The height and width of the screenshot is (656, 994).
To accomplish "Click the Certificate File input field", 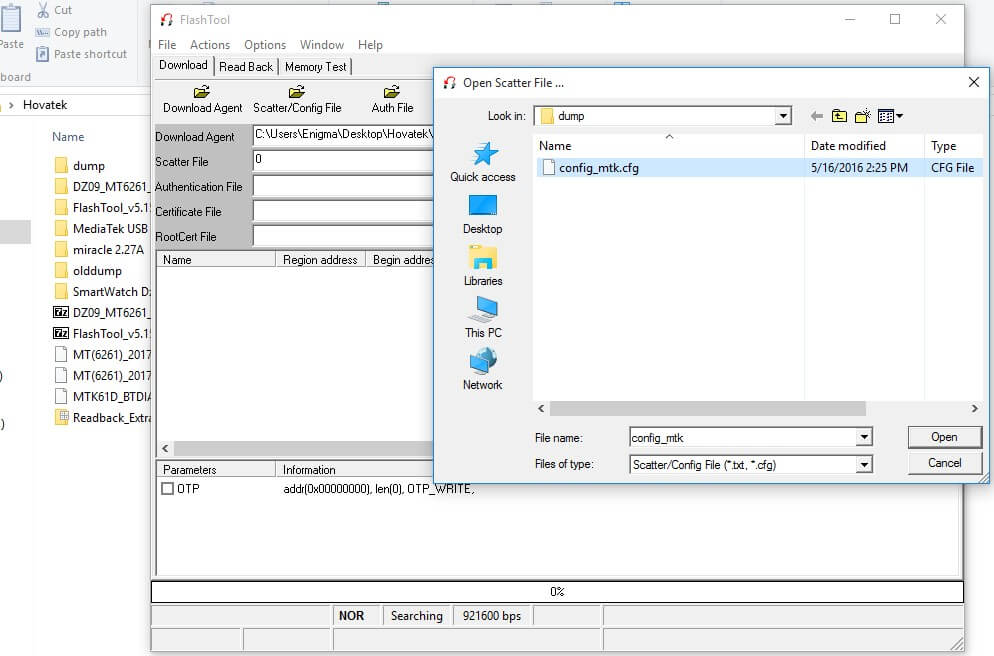I will [343, 210].
